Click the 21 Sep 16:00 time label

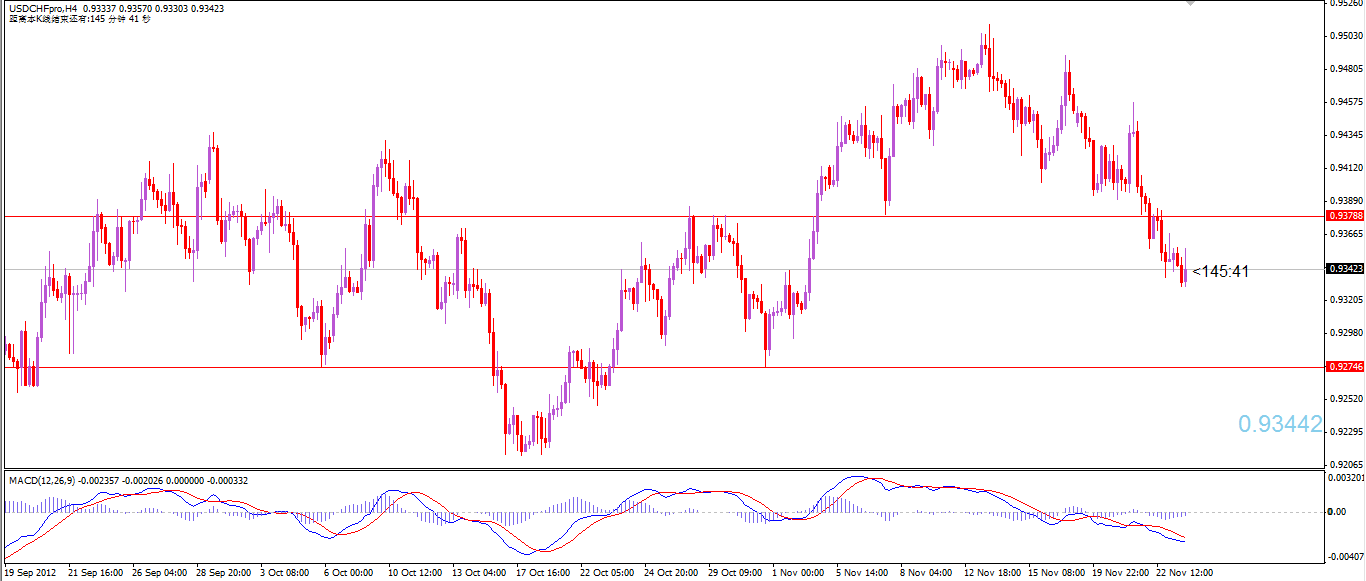pos(95,573)
